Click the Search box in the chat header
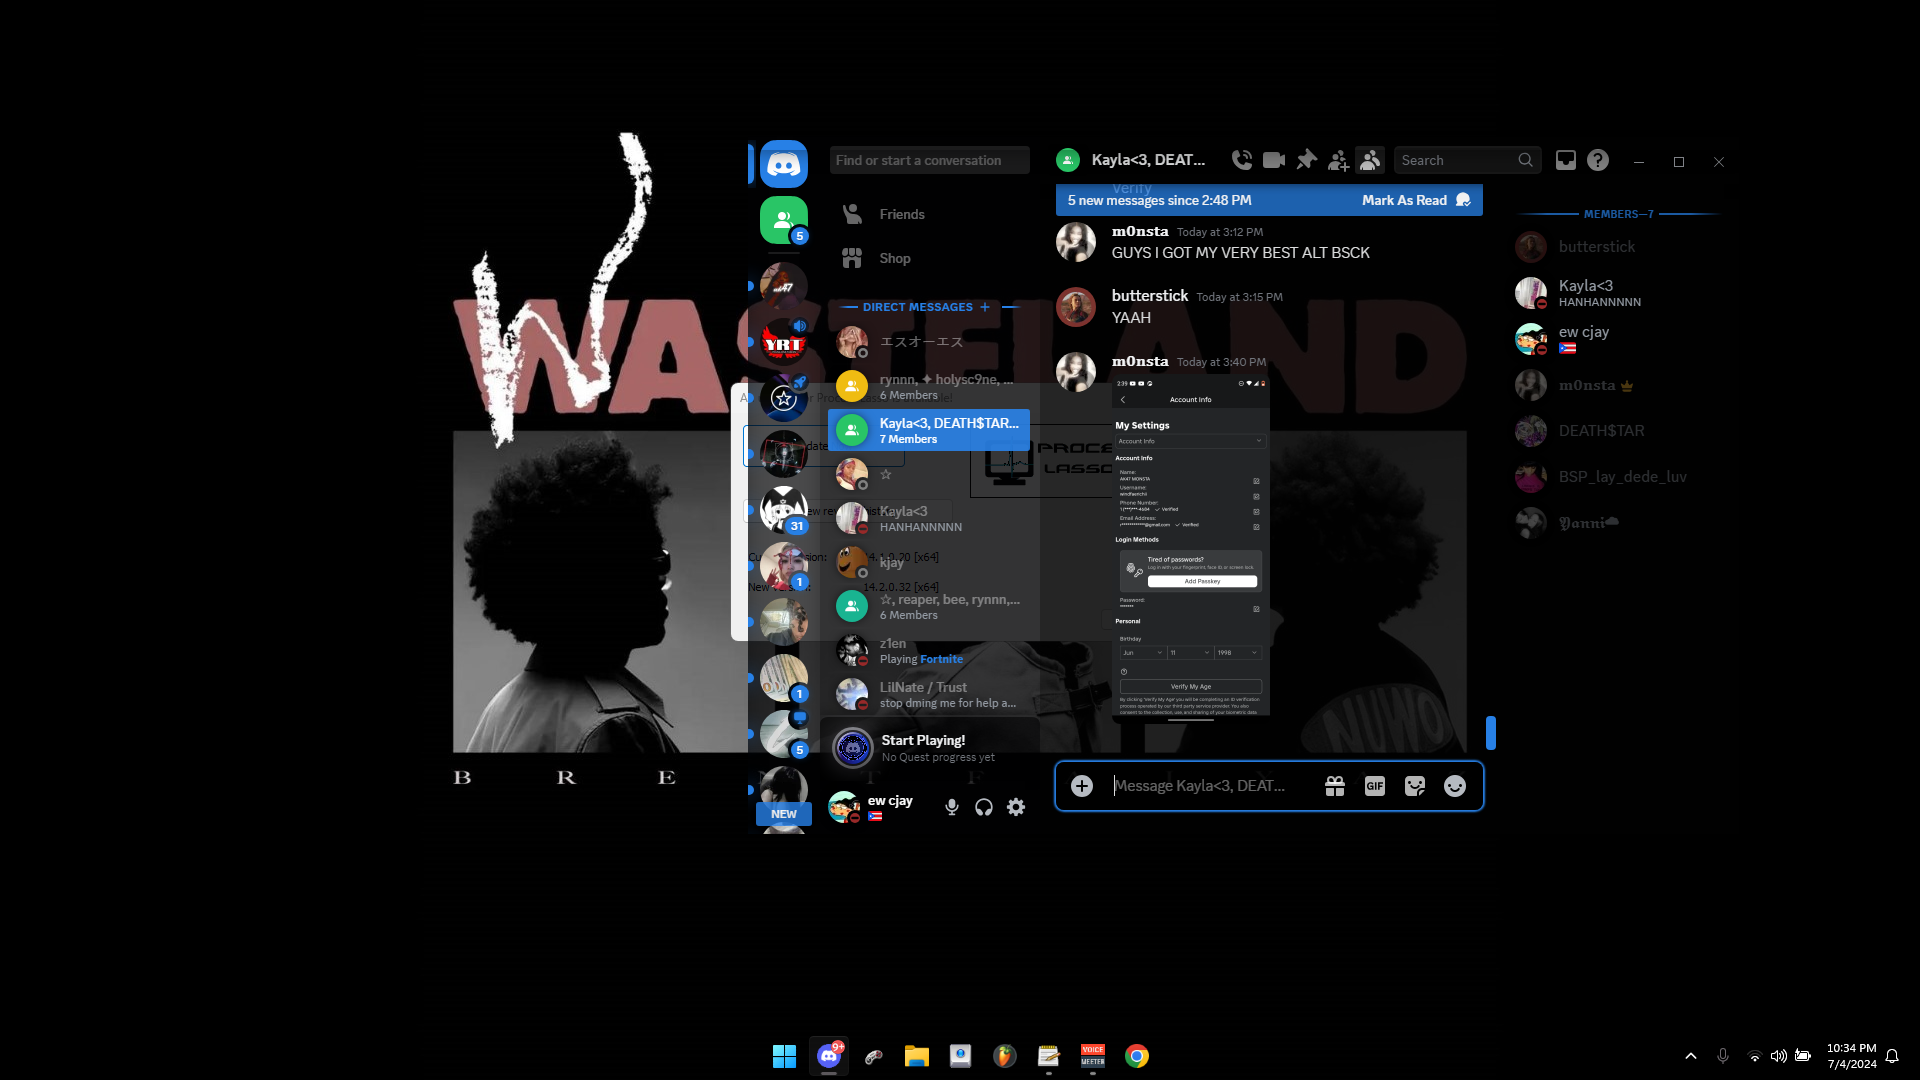 point(1467,160)
